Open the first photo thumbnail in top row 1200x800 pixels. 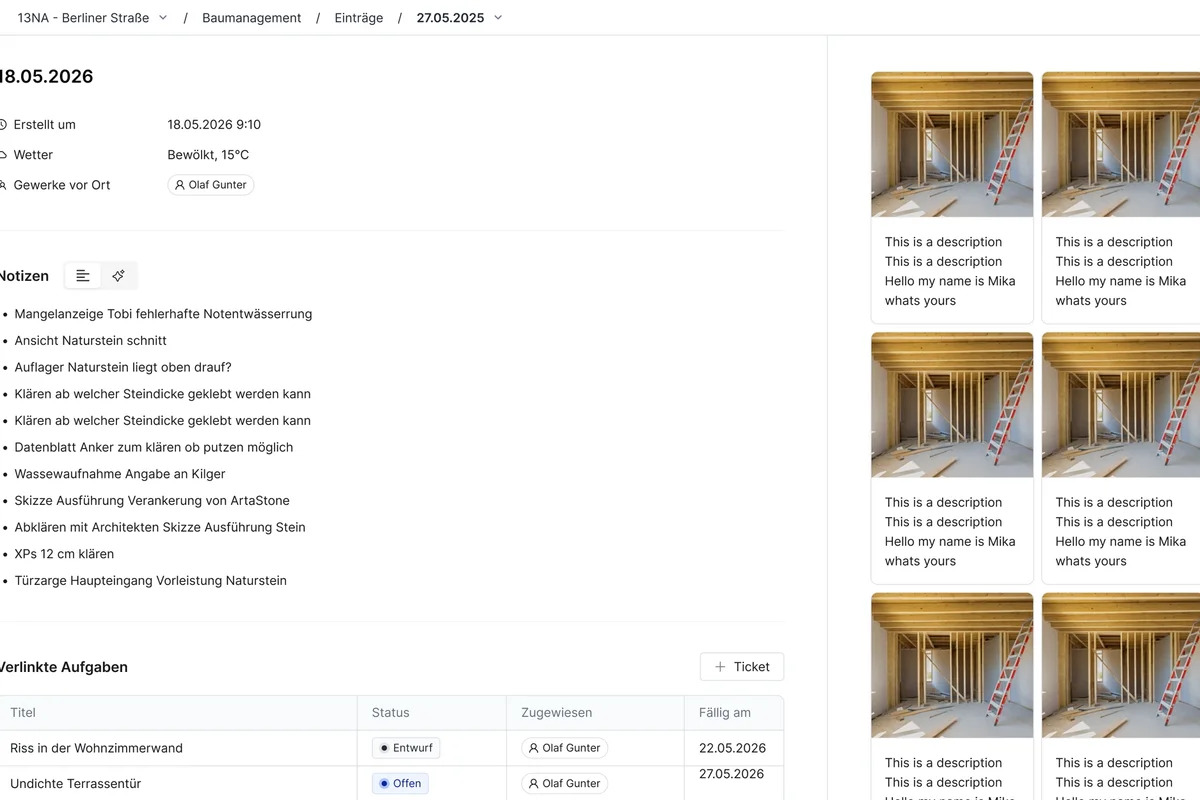coord(952,145)
